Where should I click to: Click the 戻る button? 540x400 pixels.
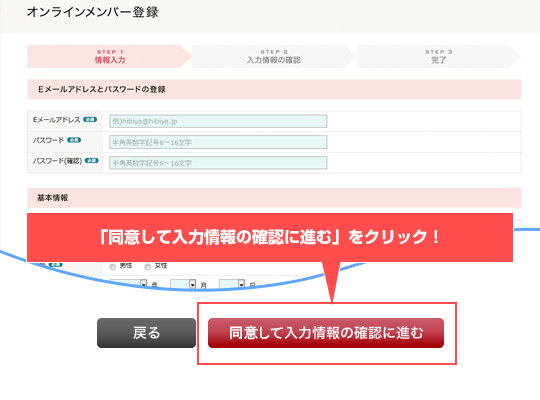(x=146, y=333)
